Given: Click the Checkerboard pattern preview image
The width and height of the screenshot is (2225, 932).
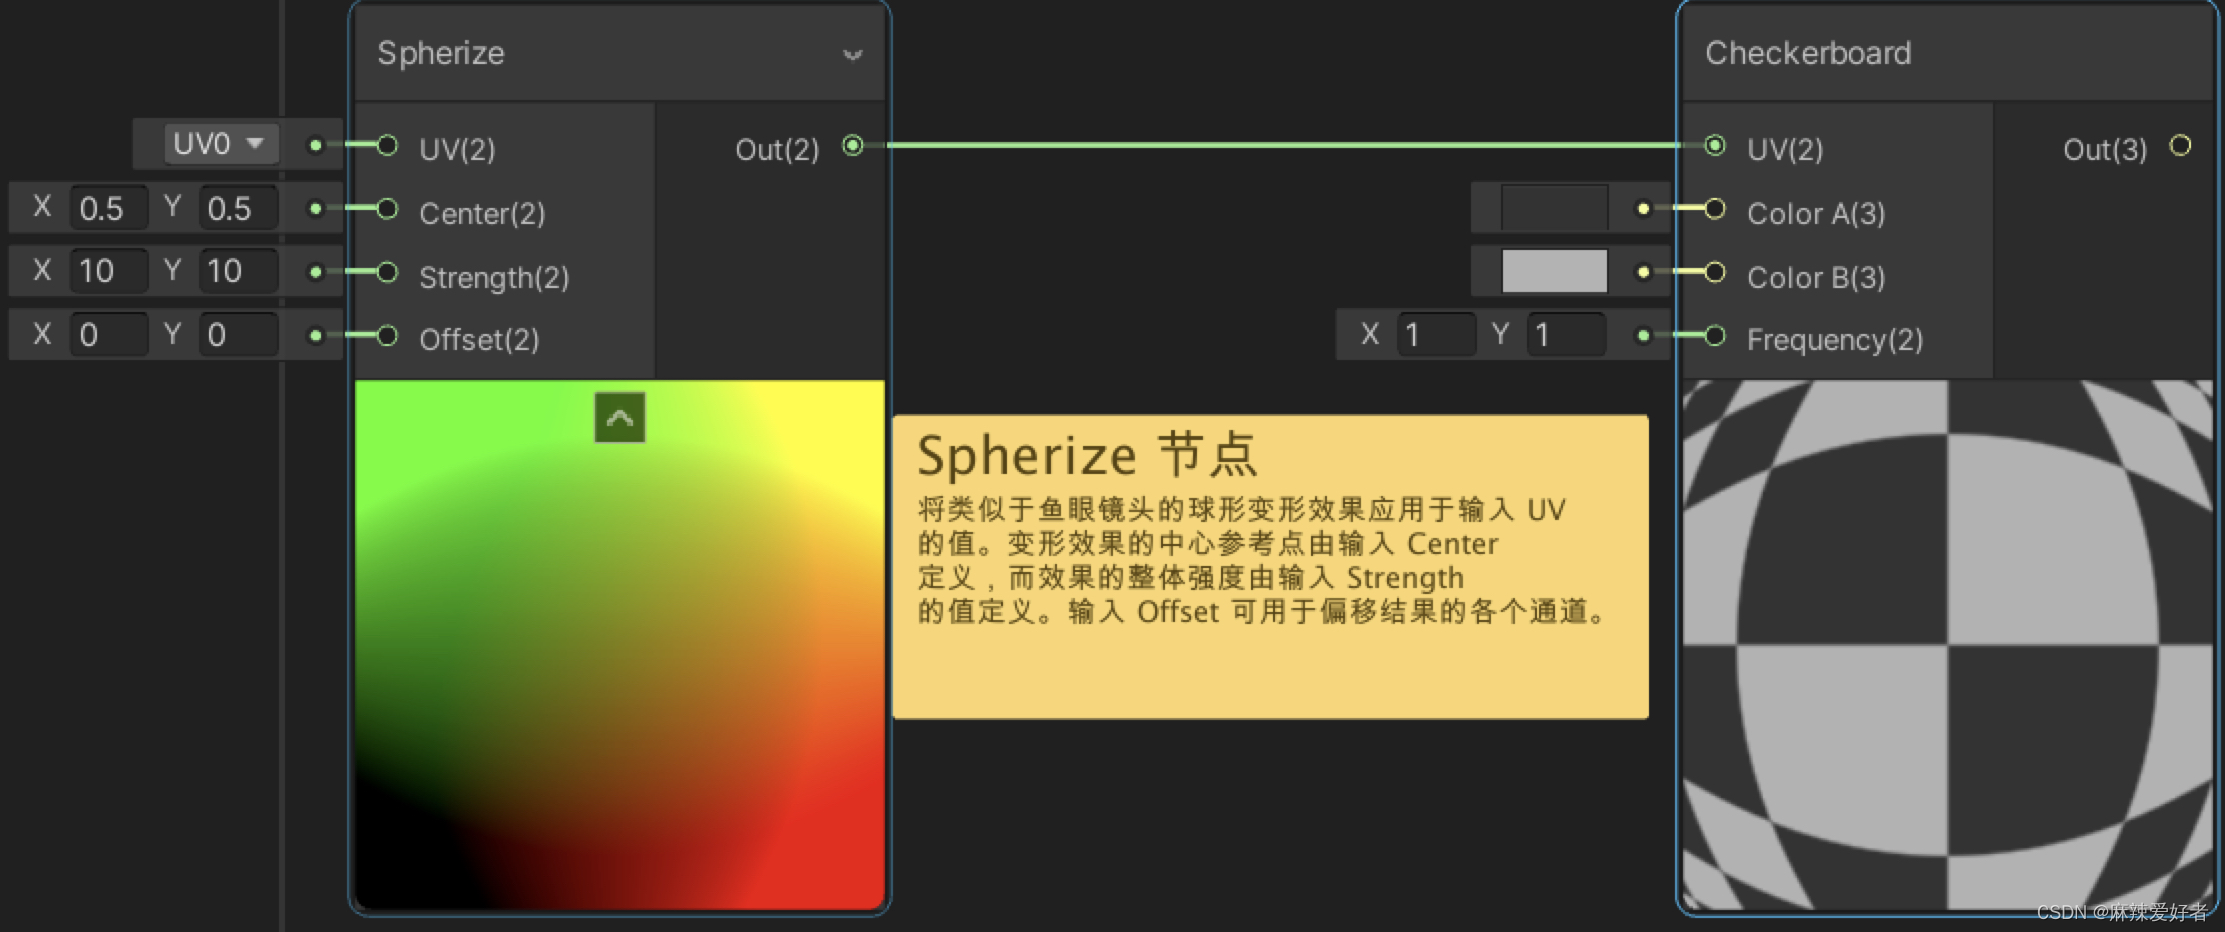Looking at the screenshot, I should click(x=1947, y=644).
